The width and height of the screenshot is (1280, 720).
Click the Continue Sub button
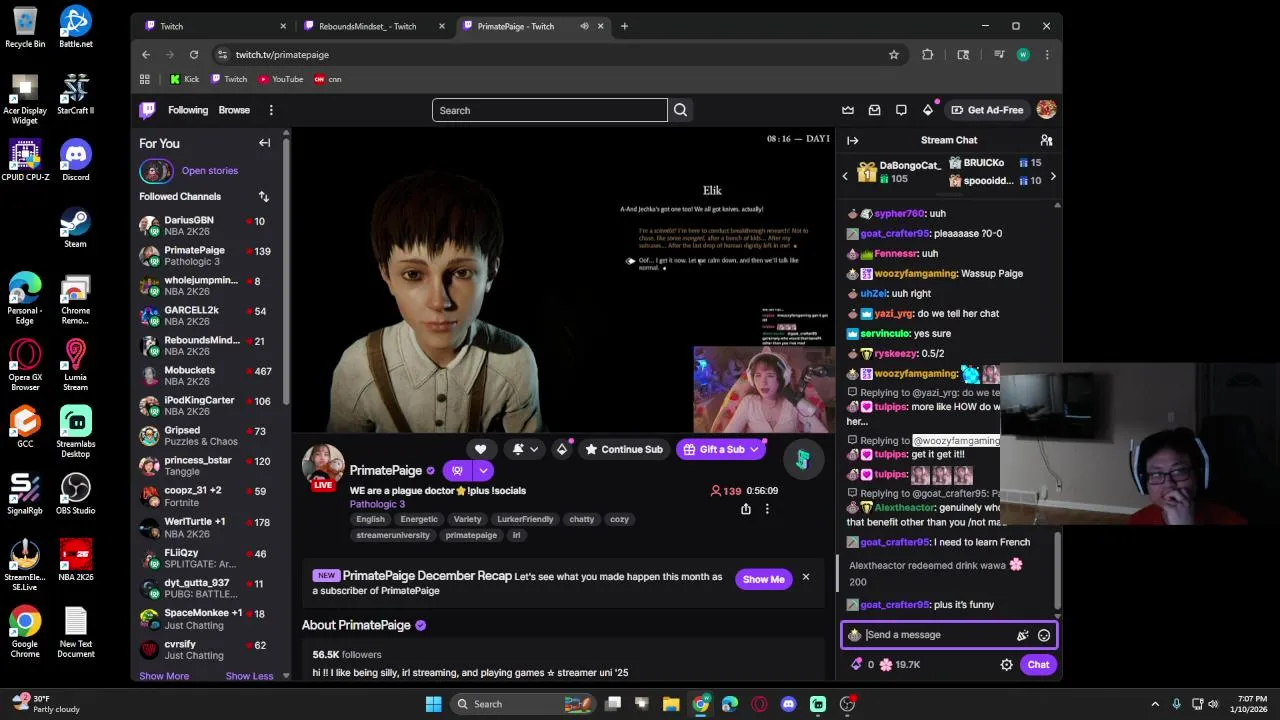(x=623, y=449)
